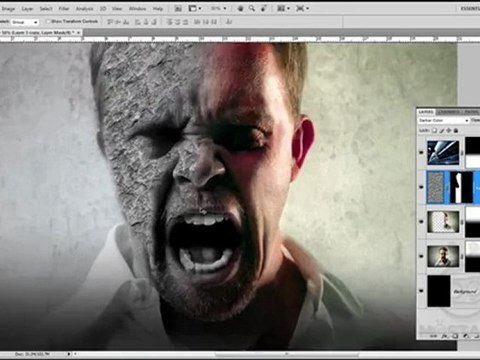Click the Essentials workspace button
480x360 pixels.
[470, 9]
